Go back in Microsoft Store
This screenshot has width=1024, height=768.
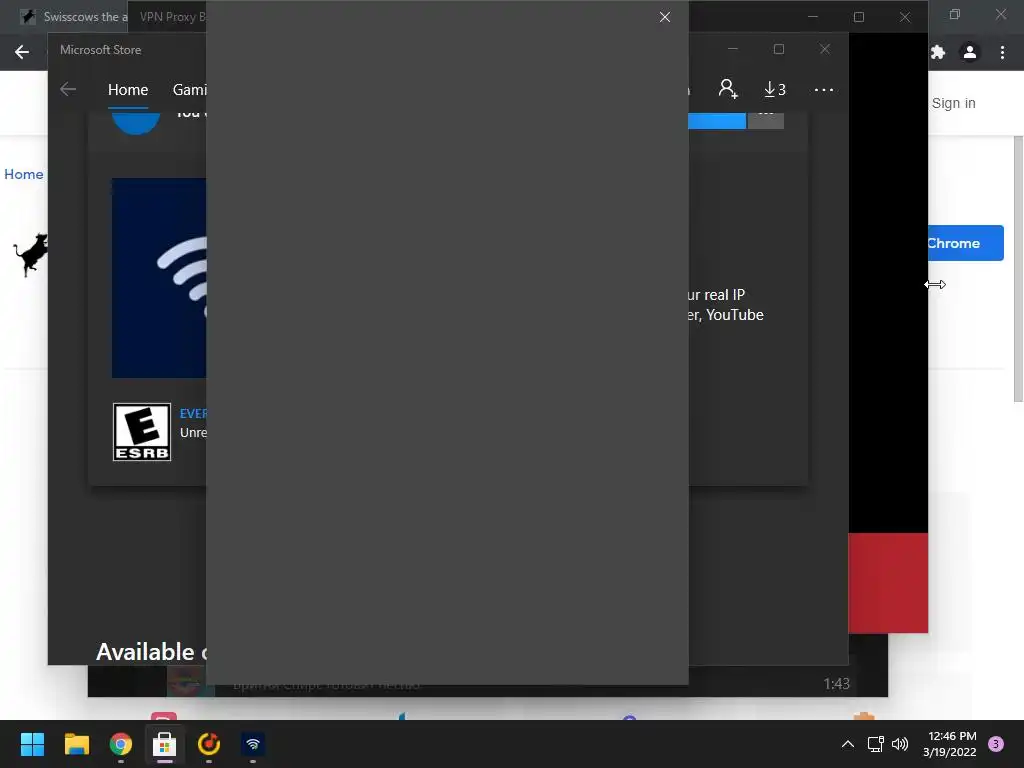tap(68, 89)
